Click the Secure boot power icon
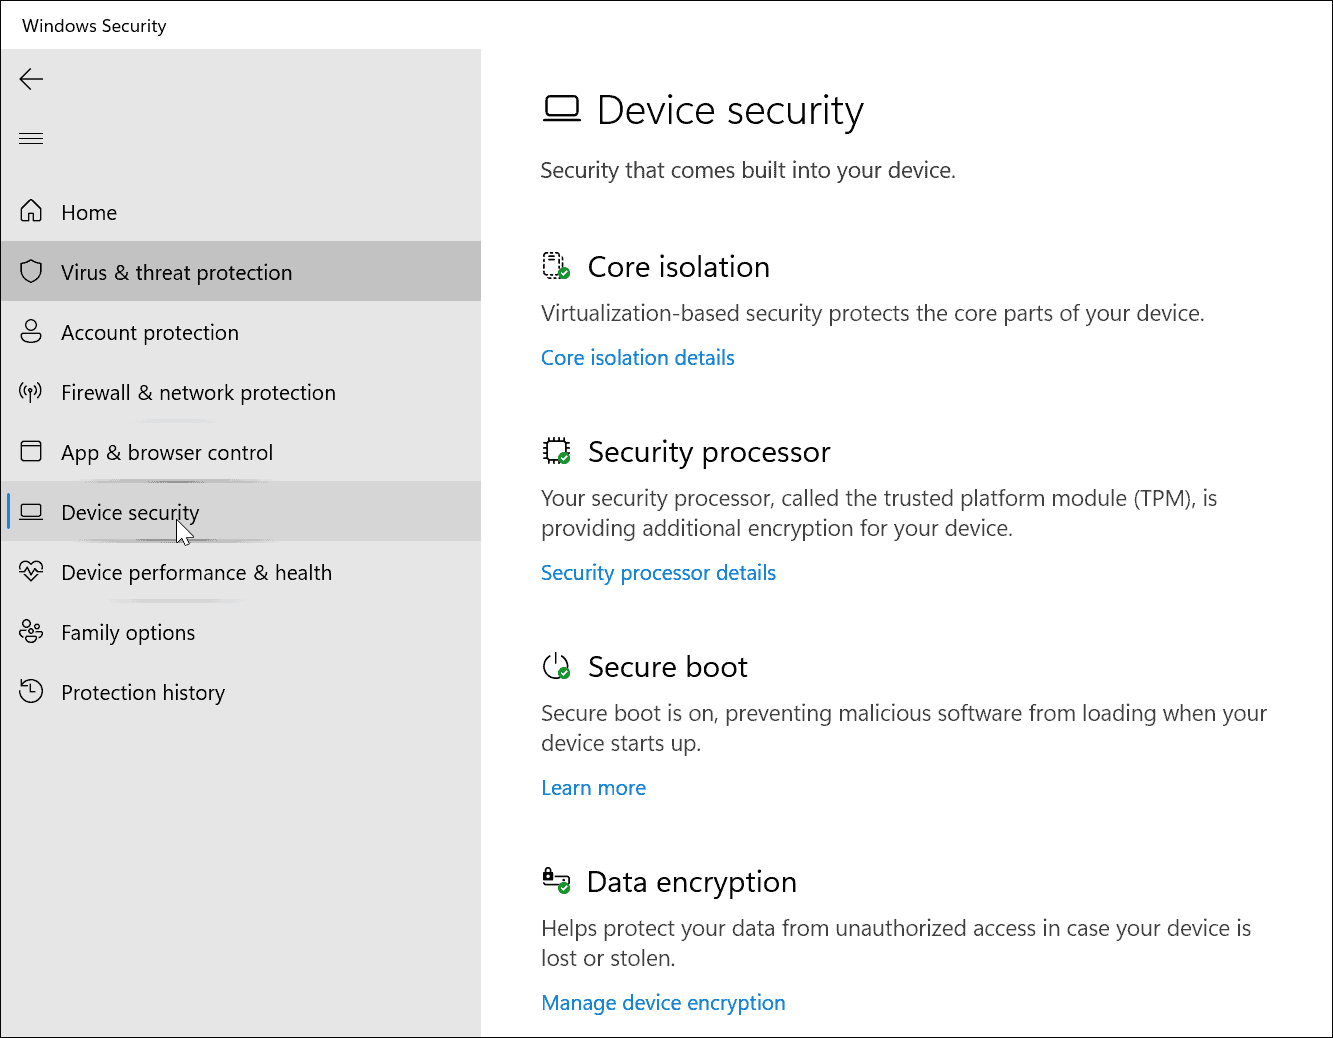 [x=556, y=665]
